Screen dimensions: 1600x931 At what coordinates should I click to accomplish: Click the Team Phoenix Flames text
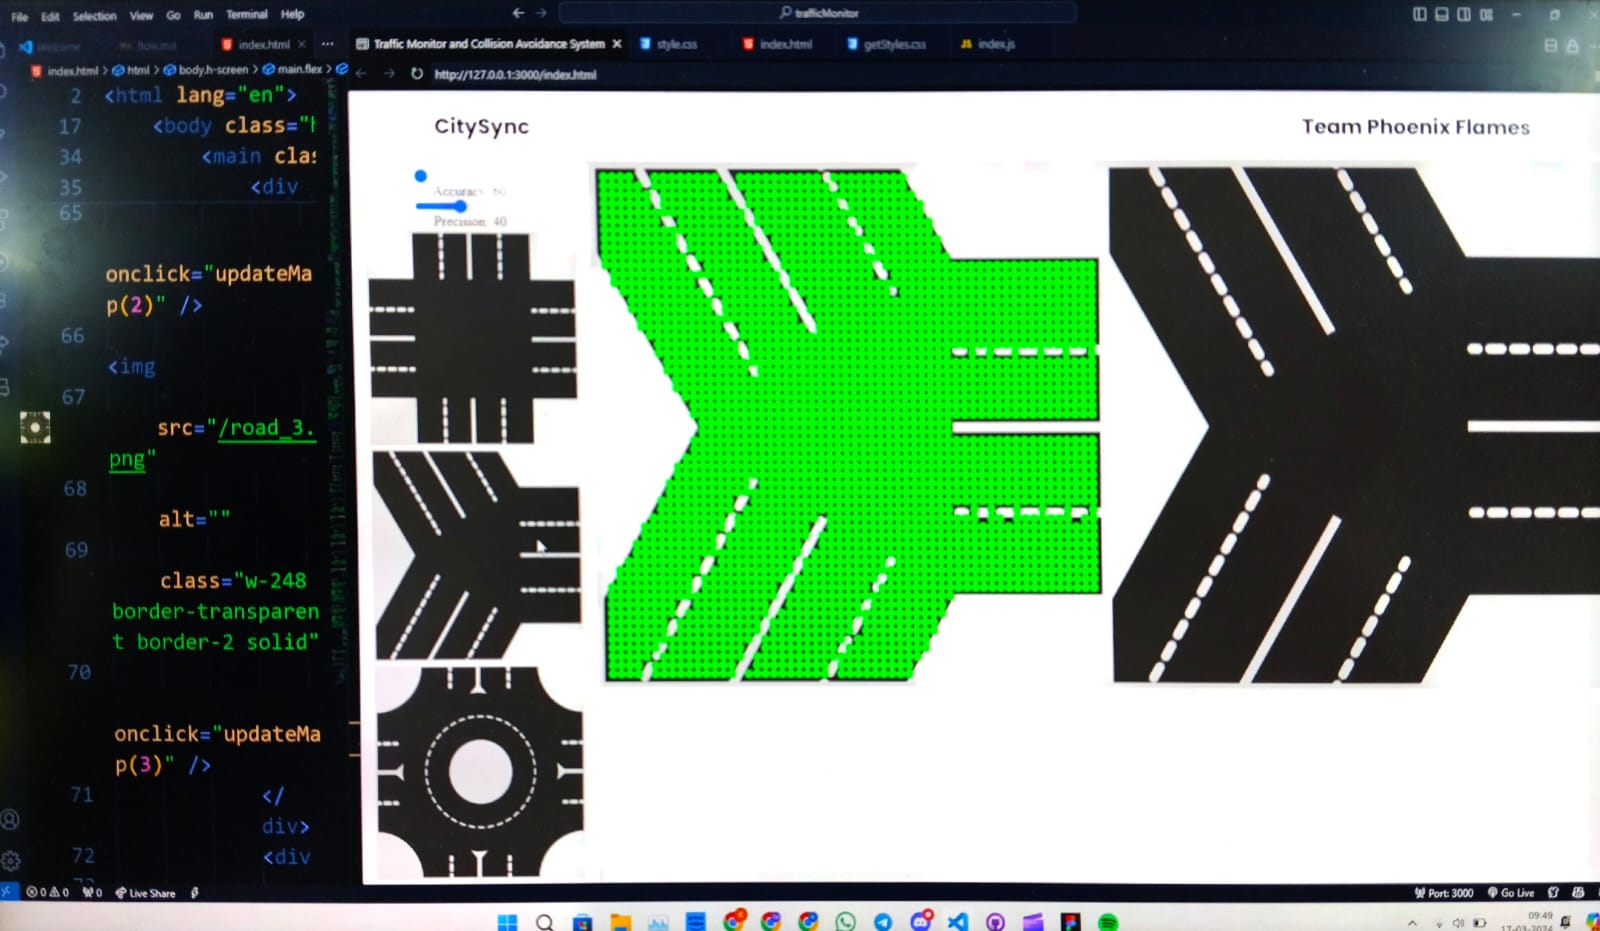coord(1415,127)
